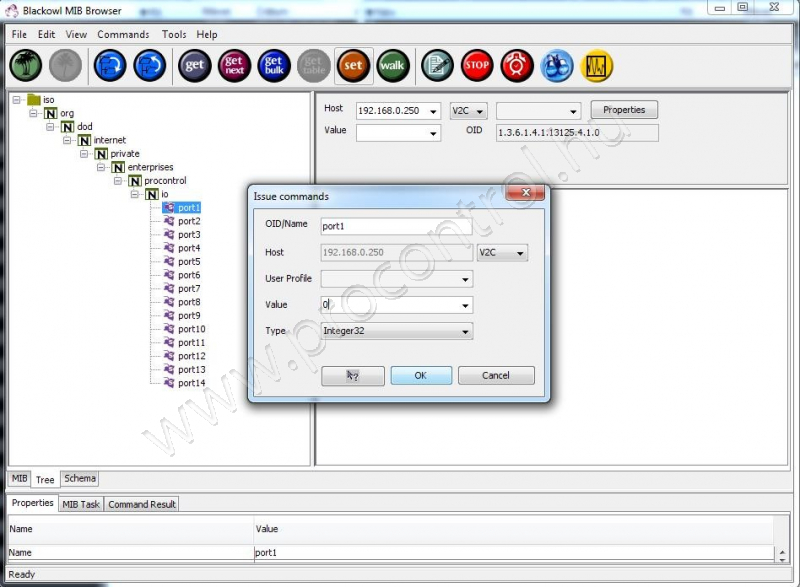800x587 pixels.
Task: Select the lower Properties tab
Action: [x=33, y=503]
